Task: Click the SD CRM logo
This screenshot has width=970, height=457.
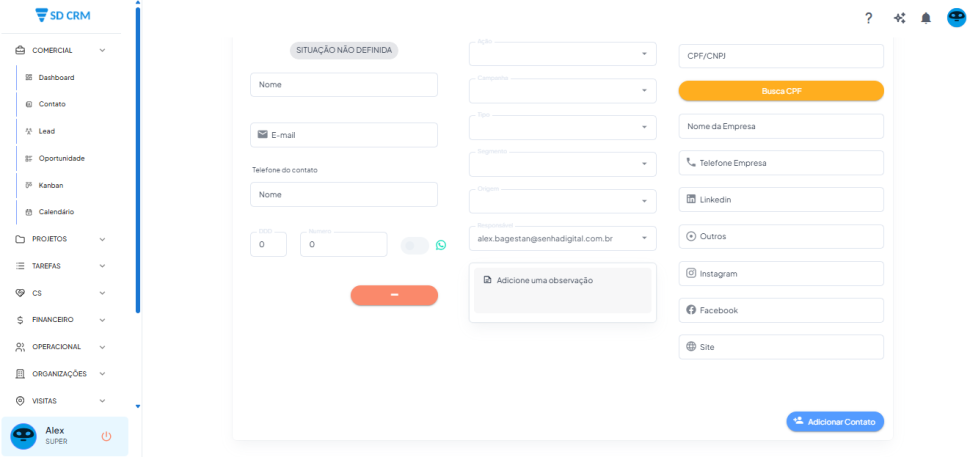Action: 69,16
